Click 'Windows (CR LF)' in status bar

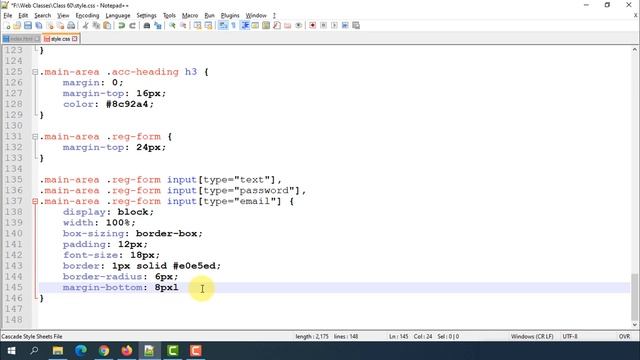coord(532,337)
